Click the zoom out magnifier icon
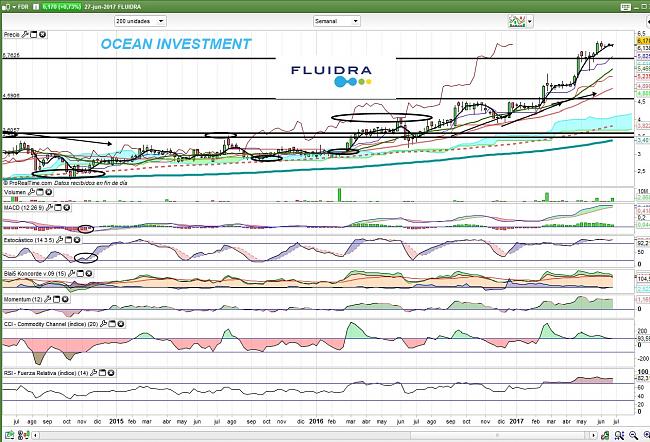Screen dimensions: 650x442 tap(633, 435)
